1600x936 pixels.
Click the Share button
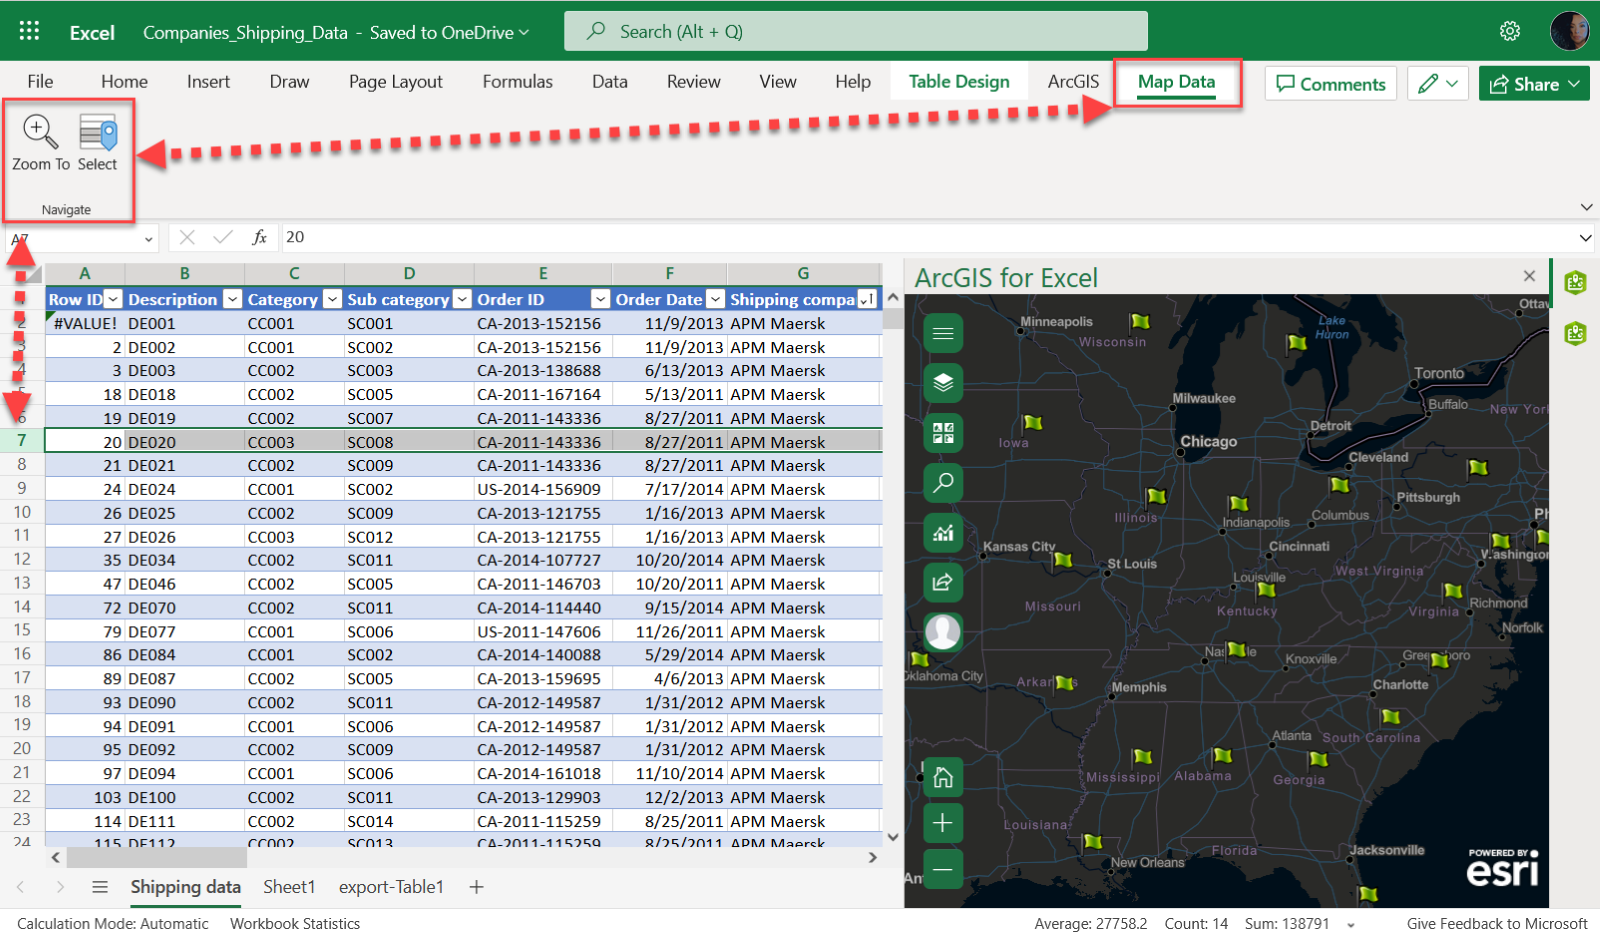click(x=1534, y=84)
